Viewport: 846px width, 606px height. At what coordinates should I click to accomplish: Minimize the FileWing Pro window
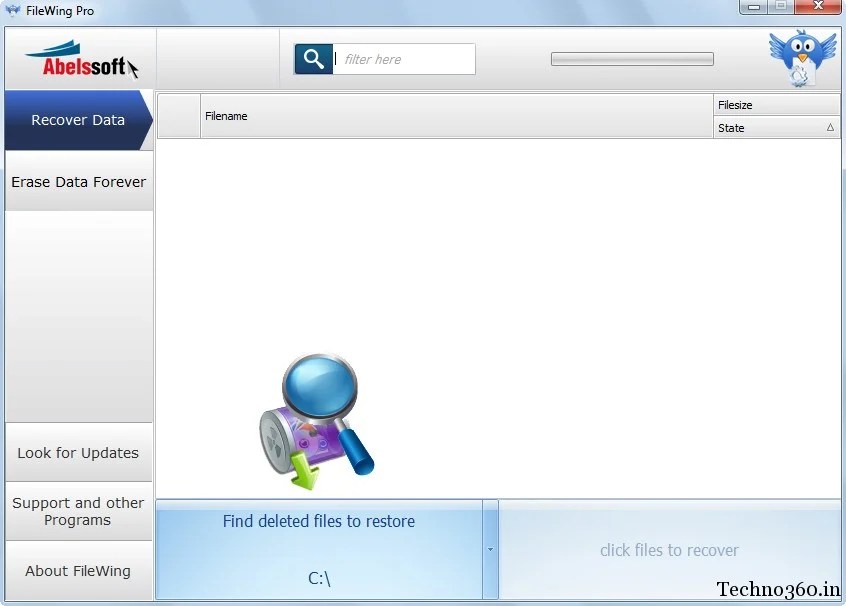click(x=754, y=6)
